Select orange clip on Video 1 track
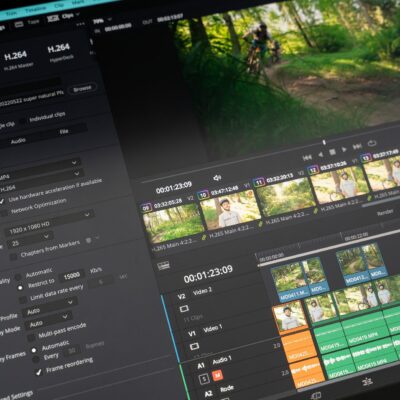 click(290, 317)
